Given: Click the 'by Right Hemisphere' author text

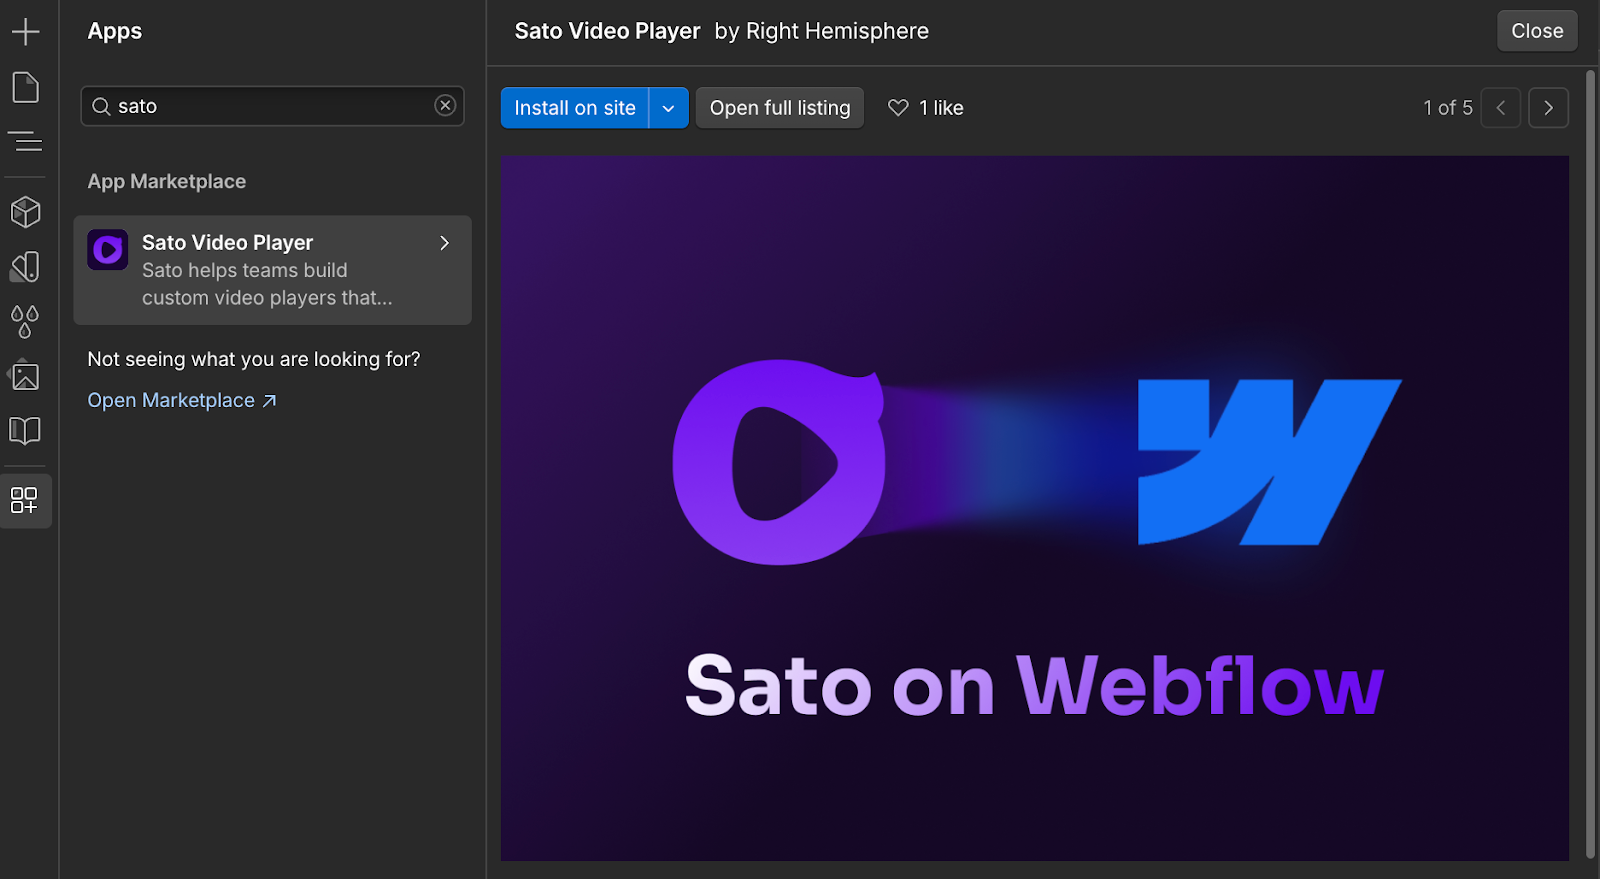Looking at the screenshot, I should [x=822, y=31].
